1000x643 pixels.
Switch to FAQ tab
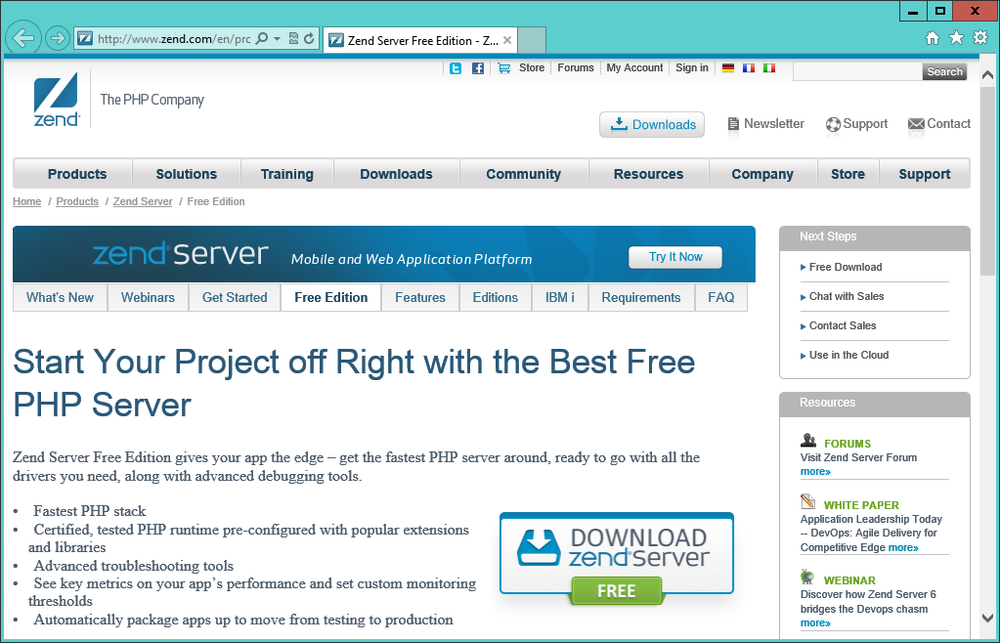(x=721, y=297)
